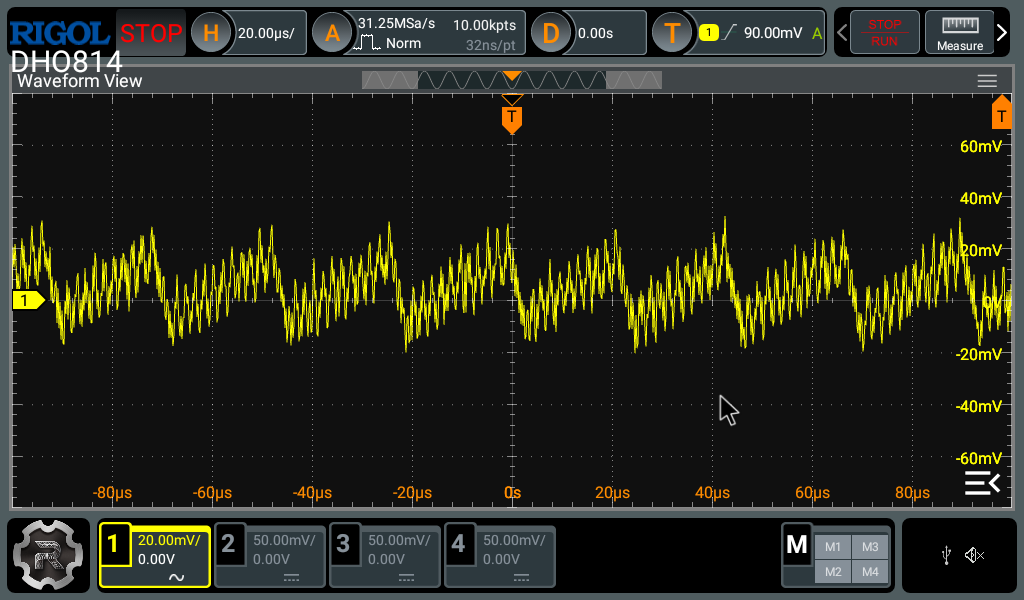The image size is (1024, 600).
Task: Expand the side results panel arrow
Action: coord(981,484)
